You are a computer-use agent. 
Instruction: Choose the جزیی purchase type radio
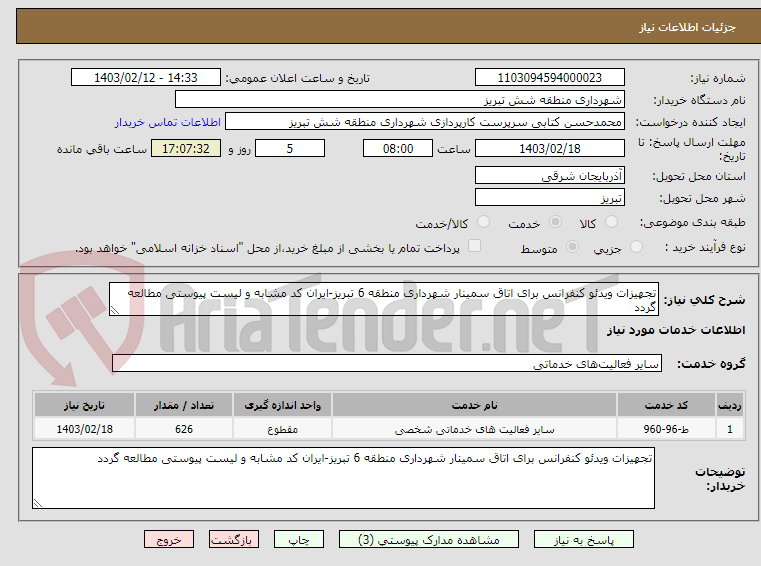tap(636, 247)
